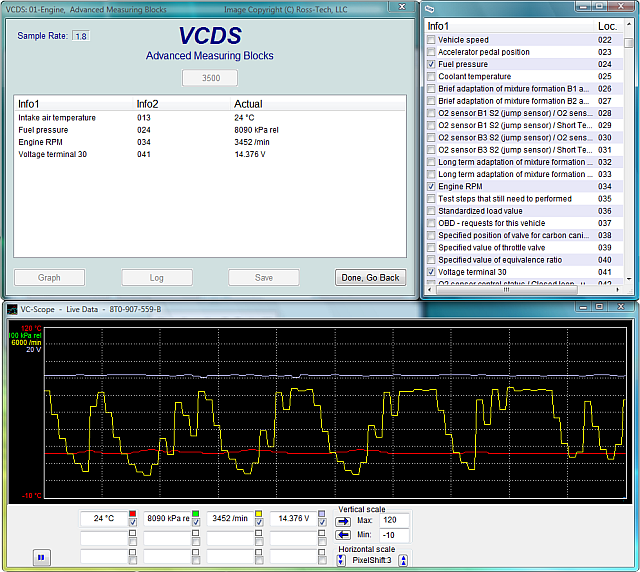Click the Save button

tap(264, 278)
